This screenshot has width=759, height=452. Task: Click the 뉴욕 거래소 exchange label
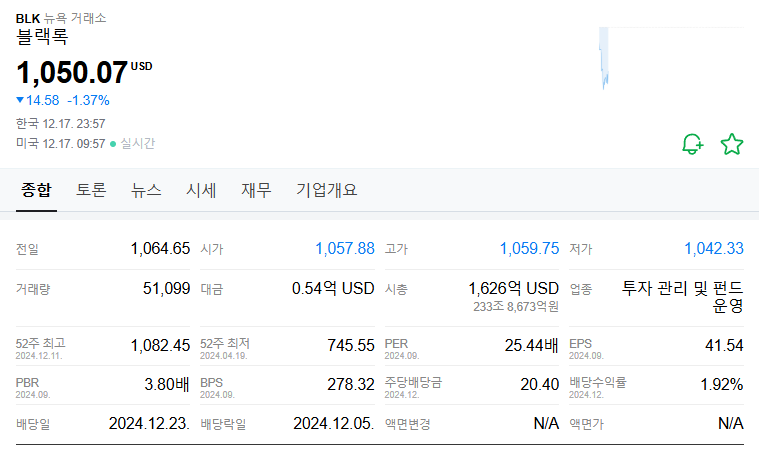[x=75, y=18]
